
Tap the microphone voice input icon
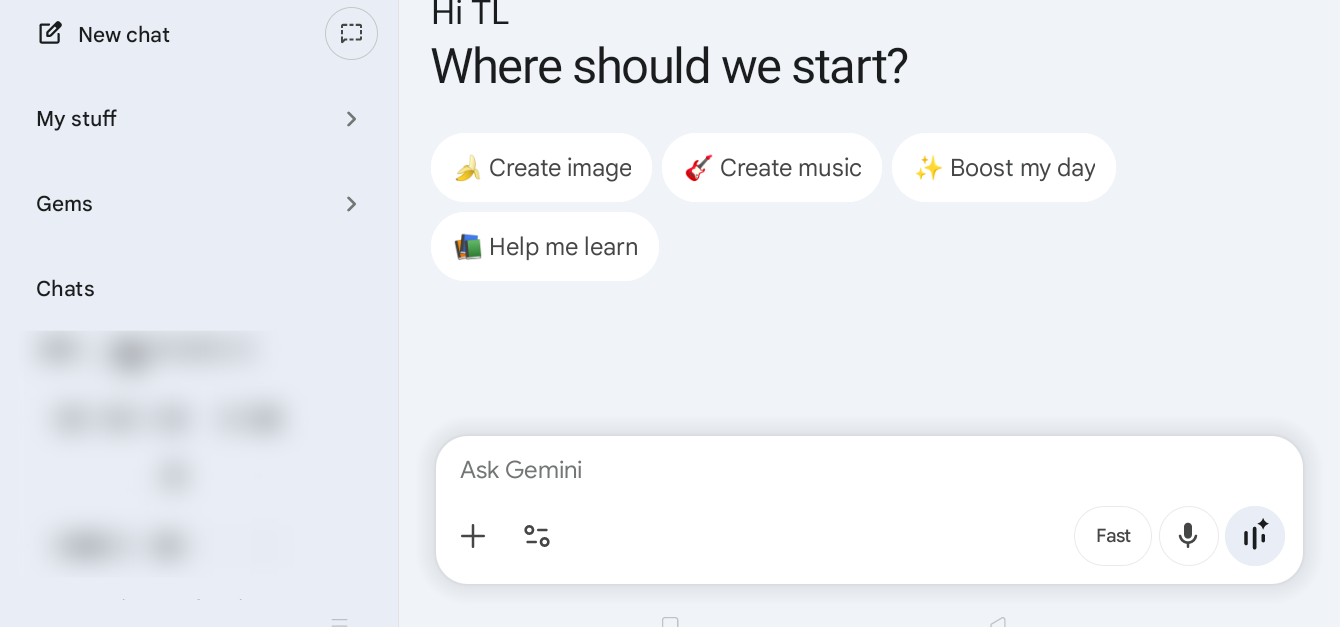point(1188,536)
